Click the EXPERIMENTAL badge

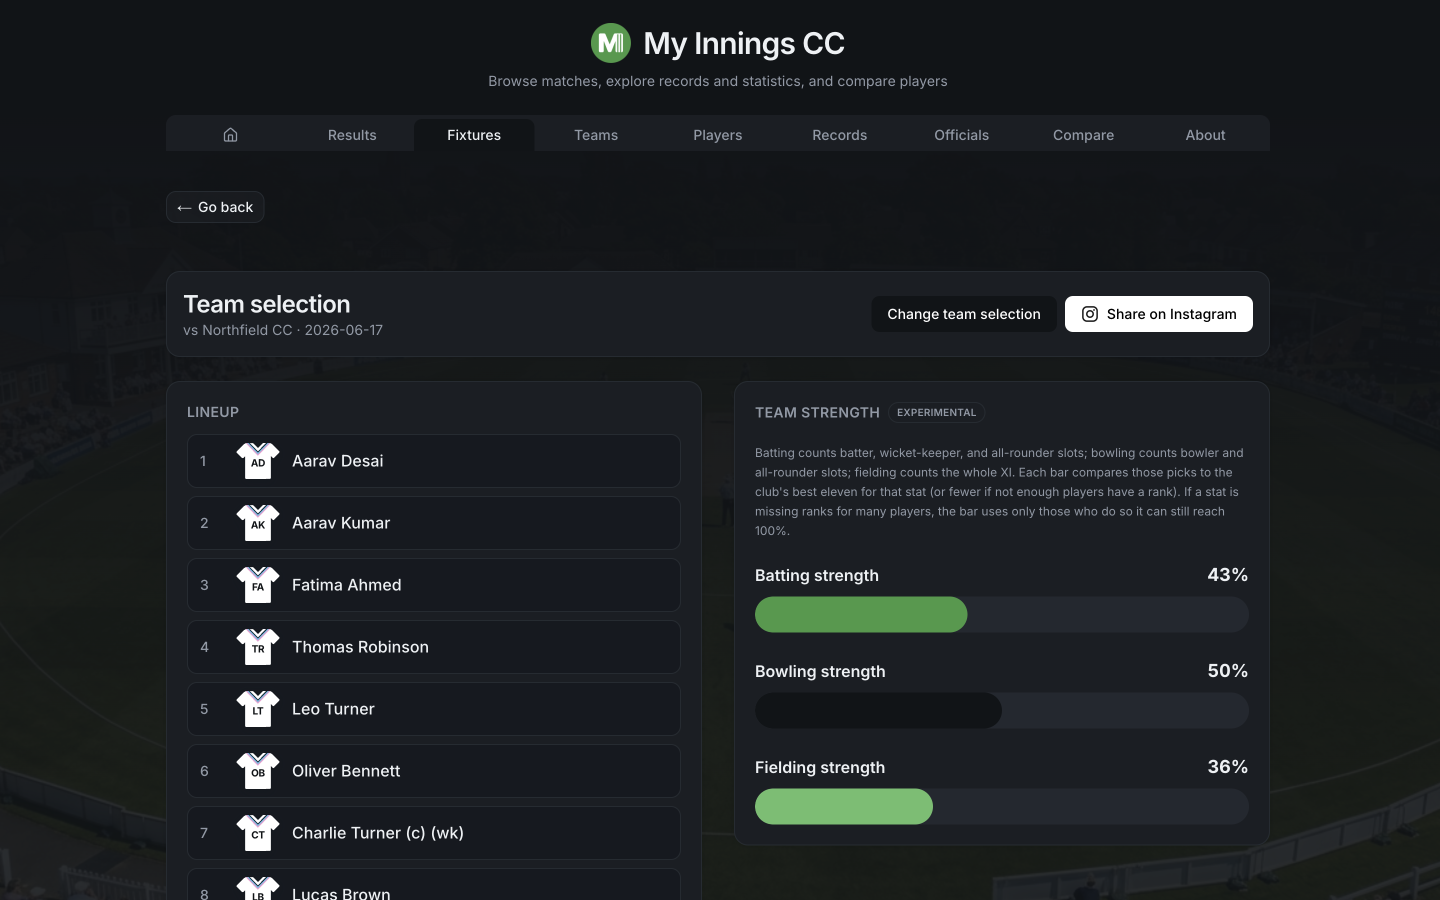coord(936,412)
